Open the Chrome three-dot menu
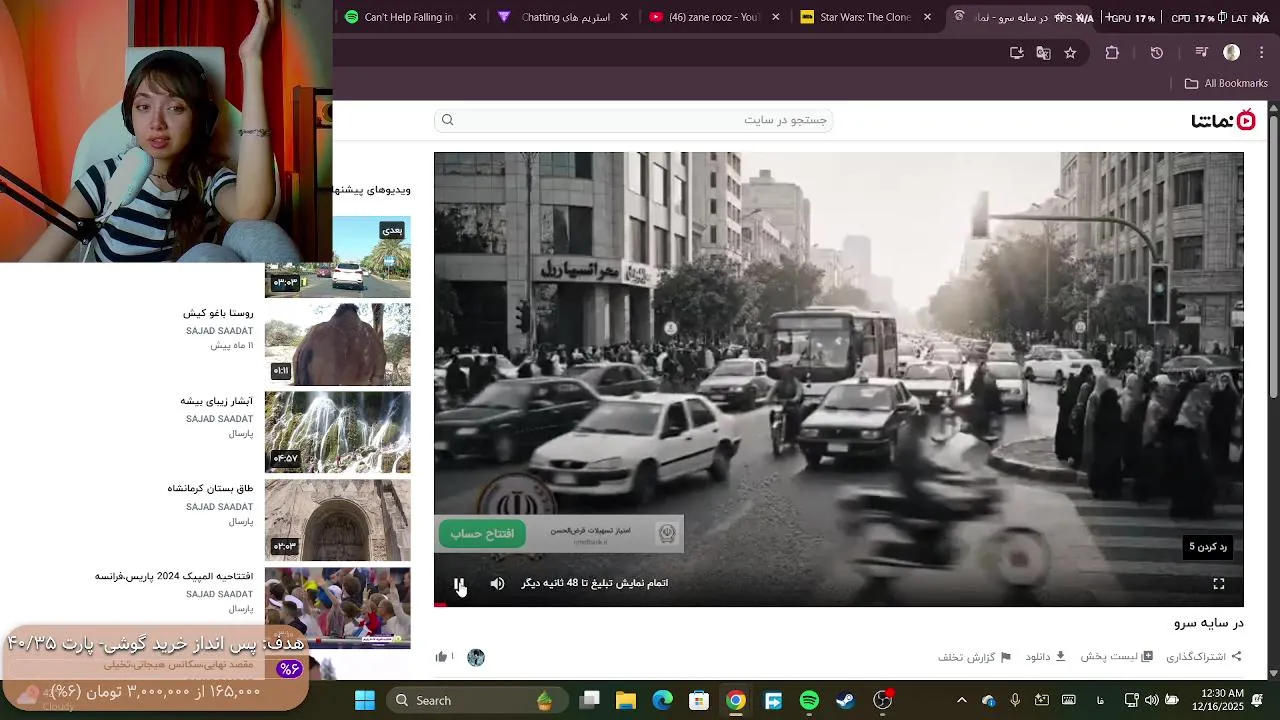 click(x=1262, y=53)
